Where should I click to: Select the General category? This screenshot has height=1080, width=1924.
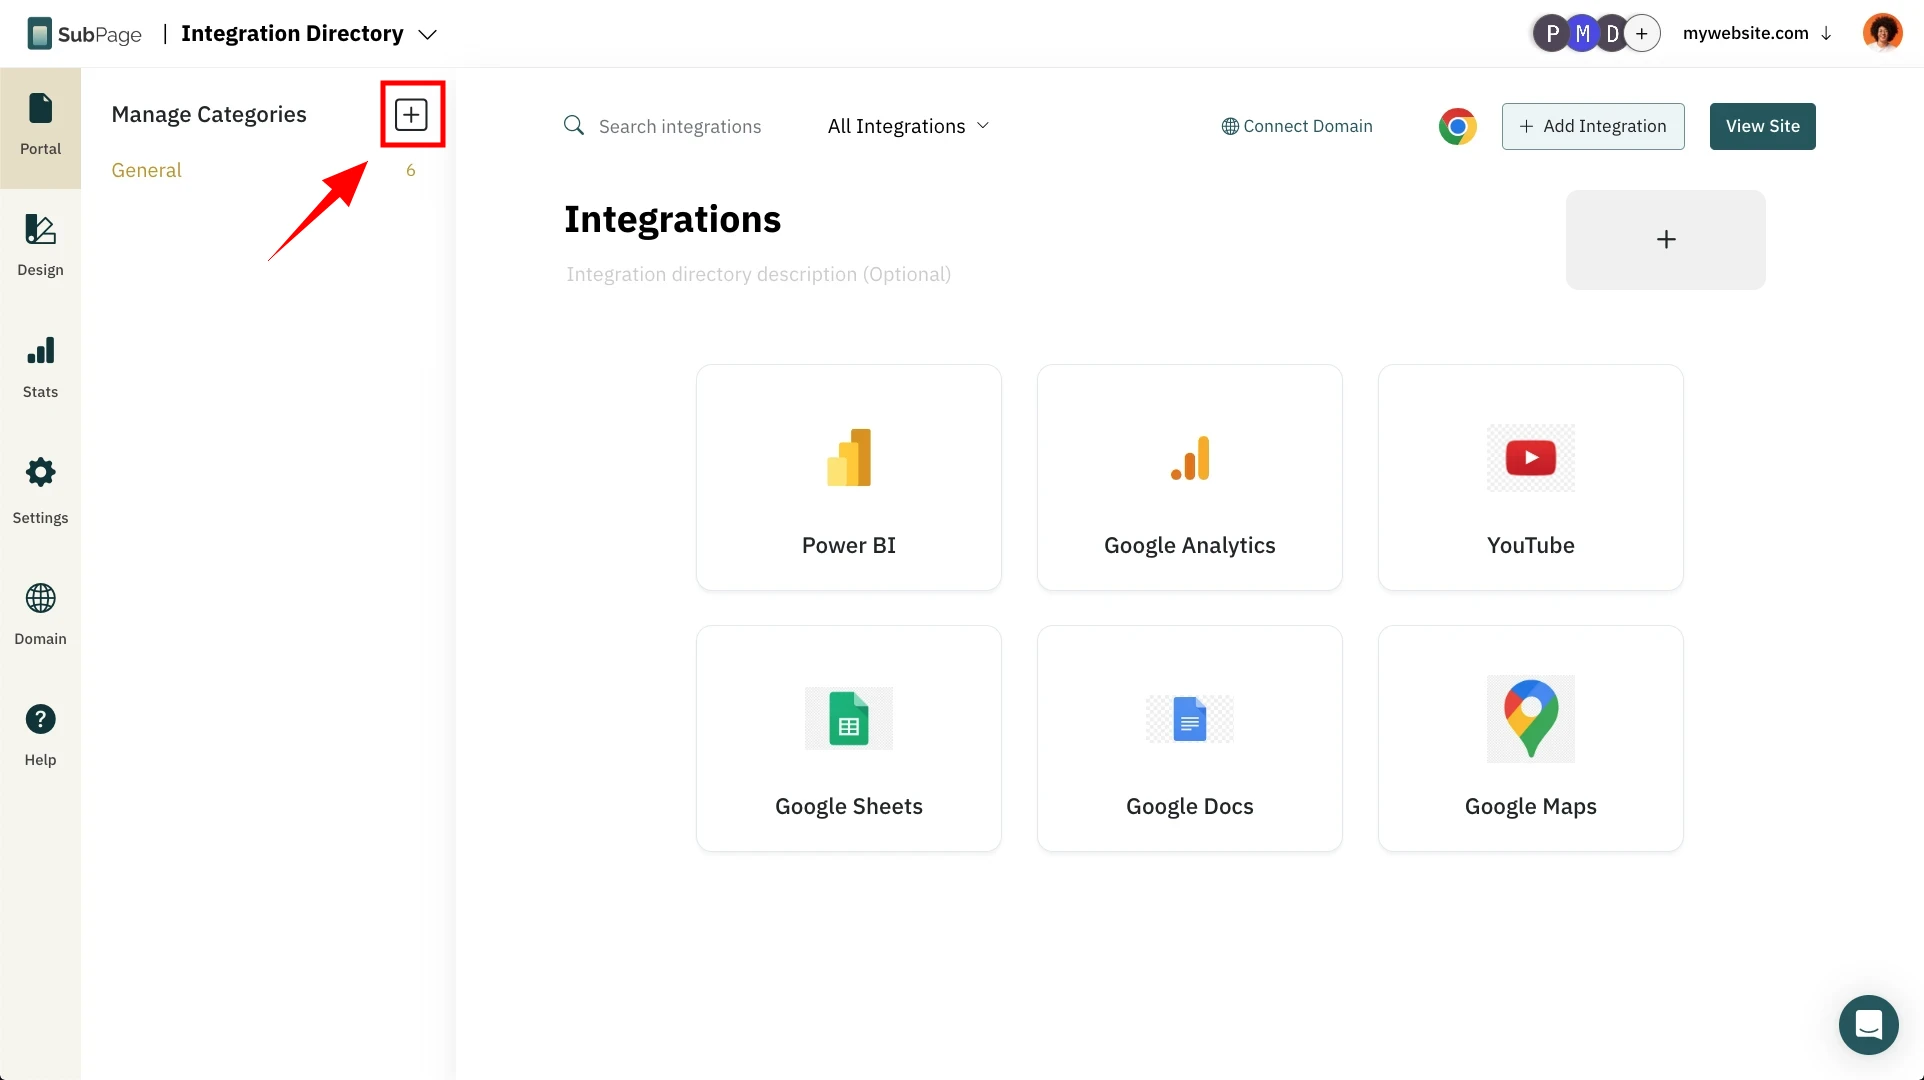point(146,170)
